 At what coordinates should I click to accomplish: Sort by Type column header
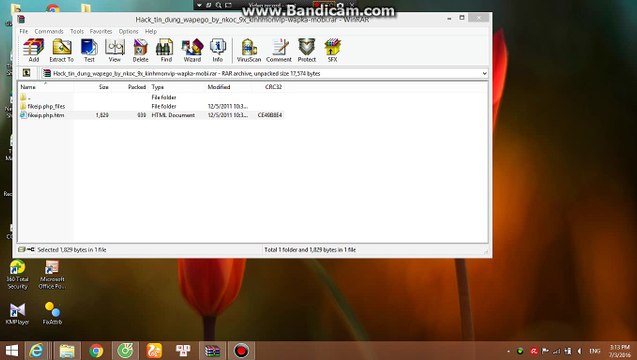coord(158,87)
